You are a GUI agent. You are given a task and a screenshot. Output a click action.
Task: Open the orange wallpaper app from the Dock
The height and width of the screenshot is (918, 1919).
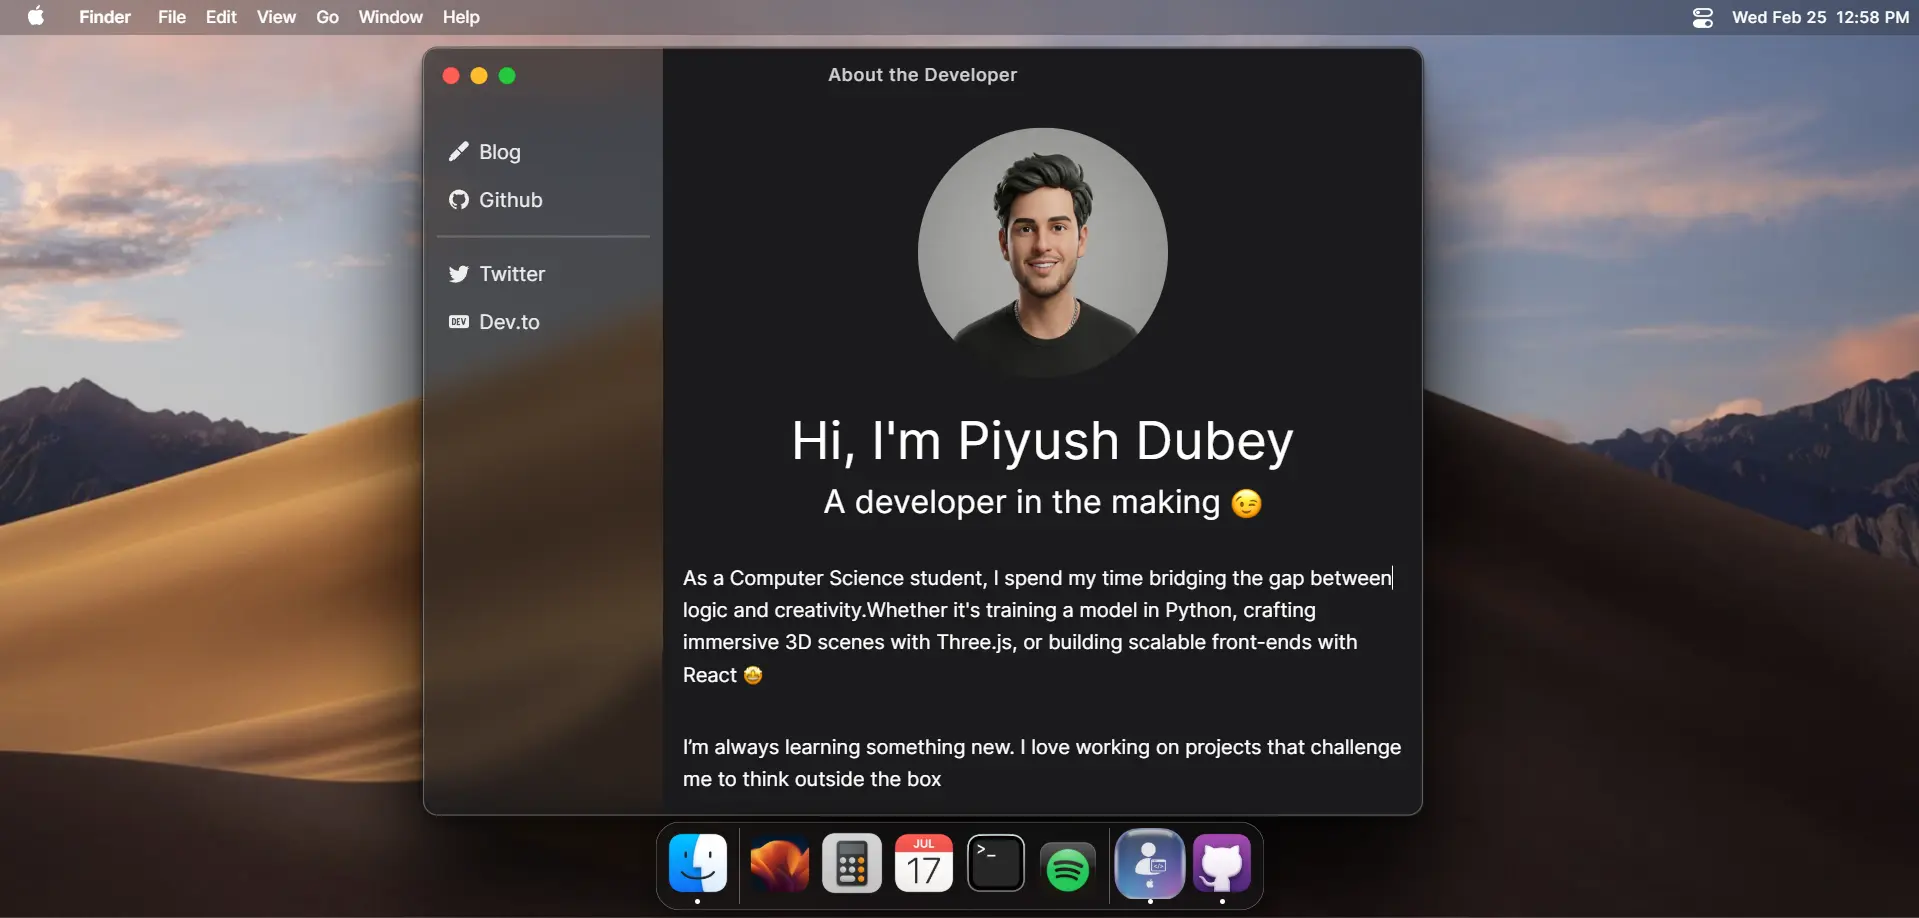pyautogui.click(x=777, y=863)
